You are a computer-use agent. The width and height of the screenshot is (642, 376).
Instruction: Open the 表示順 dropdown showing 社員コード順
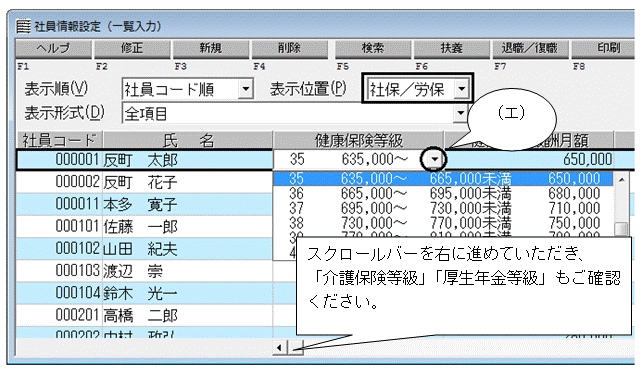click(245, 89)
